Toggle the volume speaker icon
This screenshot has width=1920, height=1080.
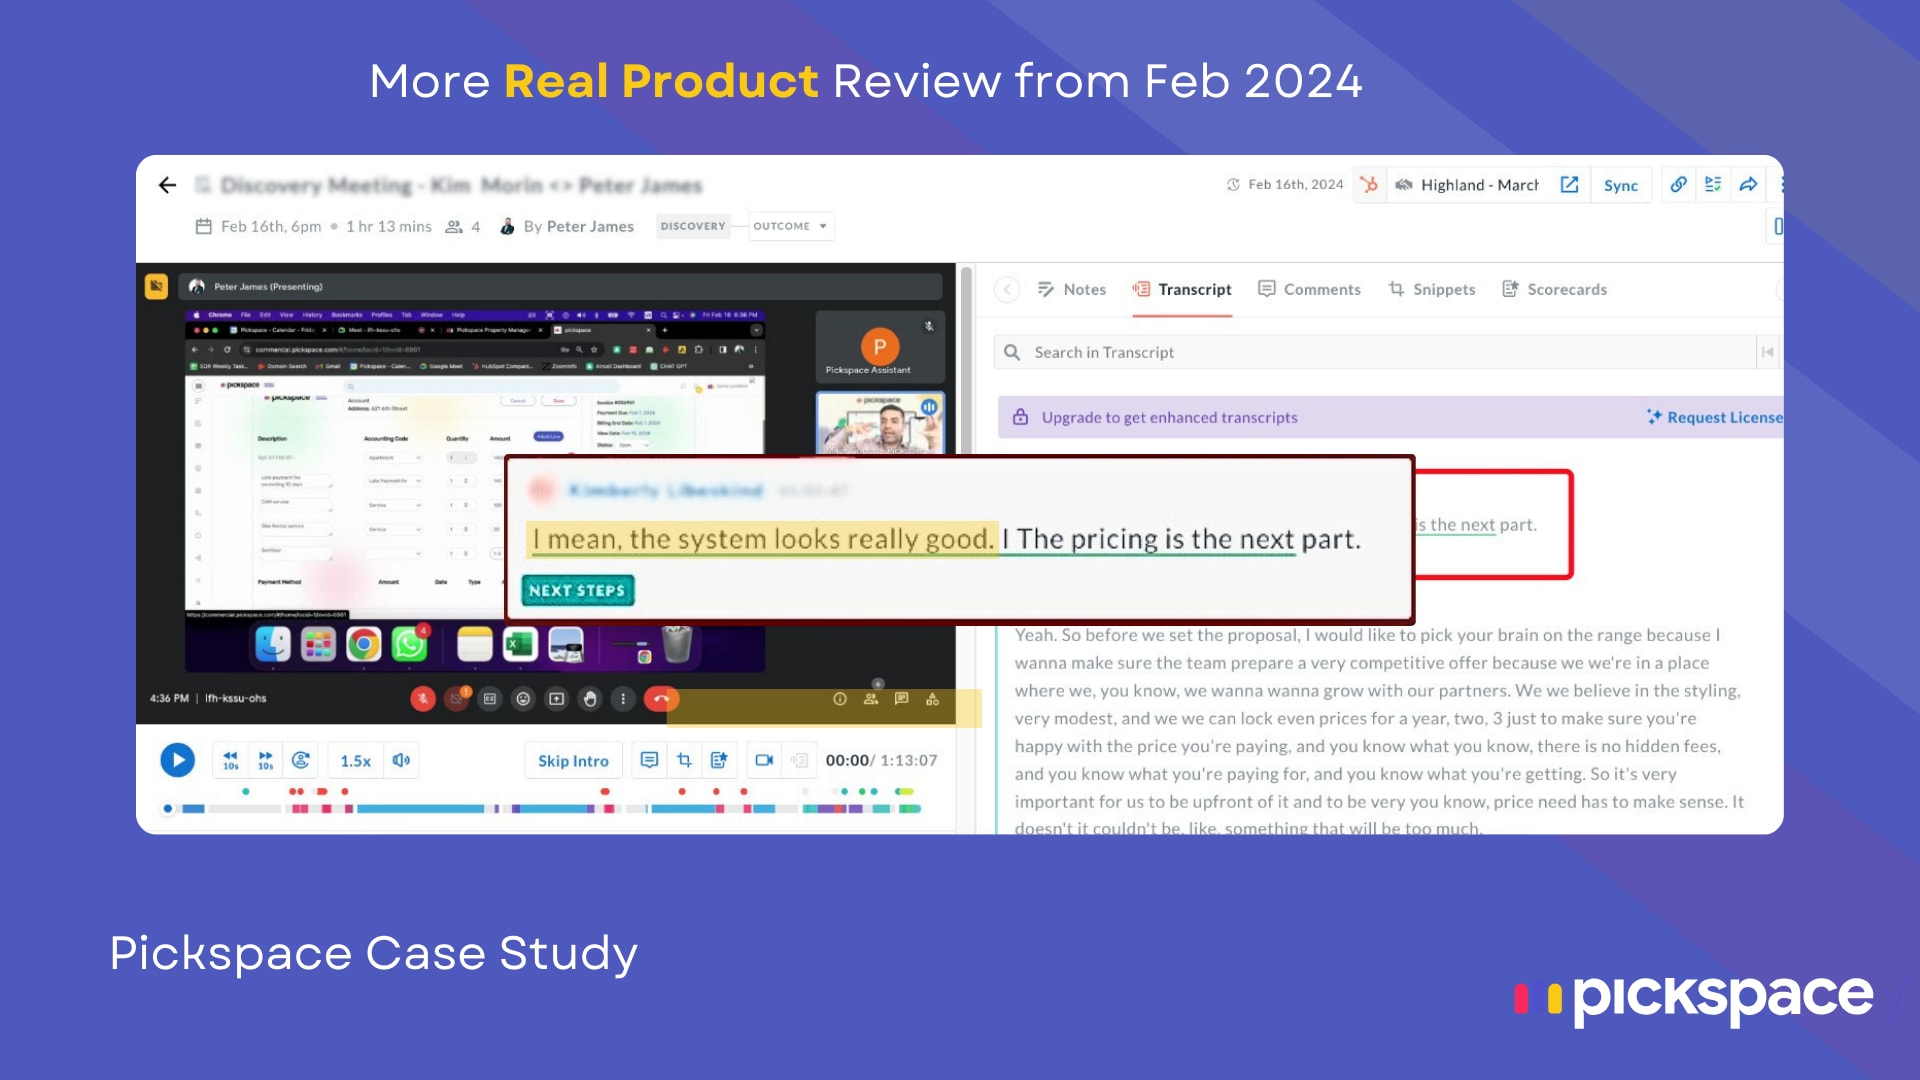(401, 760)
